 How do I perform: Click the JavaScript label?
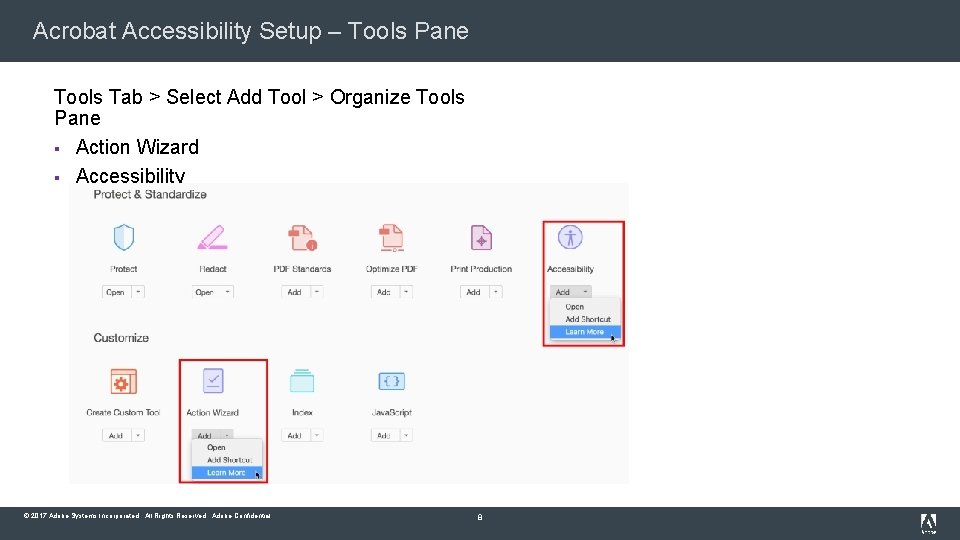(x=392, y=413)
